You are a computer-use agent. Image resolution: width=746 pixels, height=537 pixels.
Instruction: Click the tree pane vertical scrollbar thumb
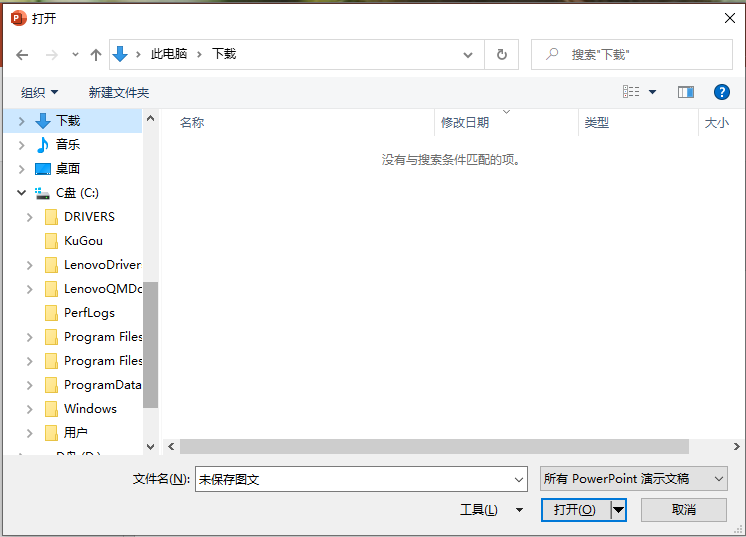150,345
